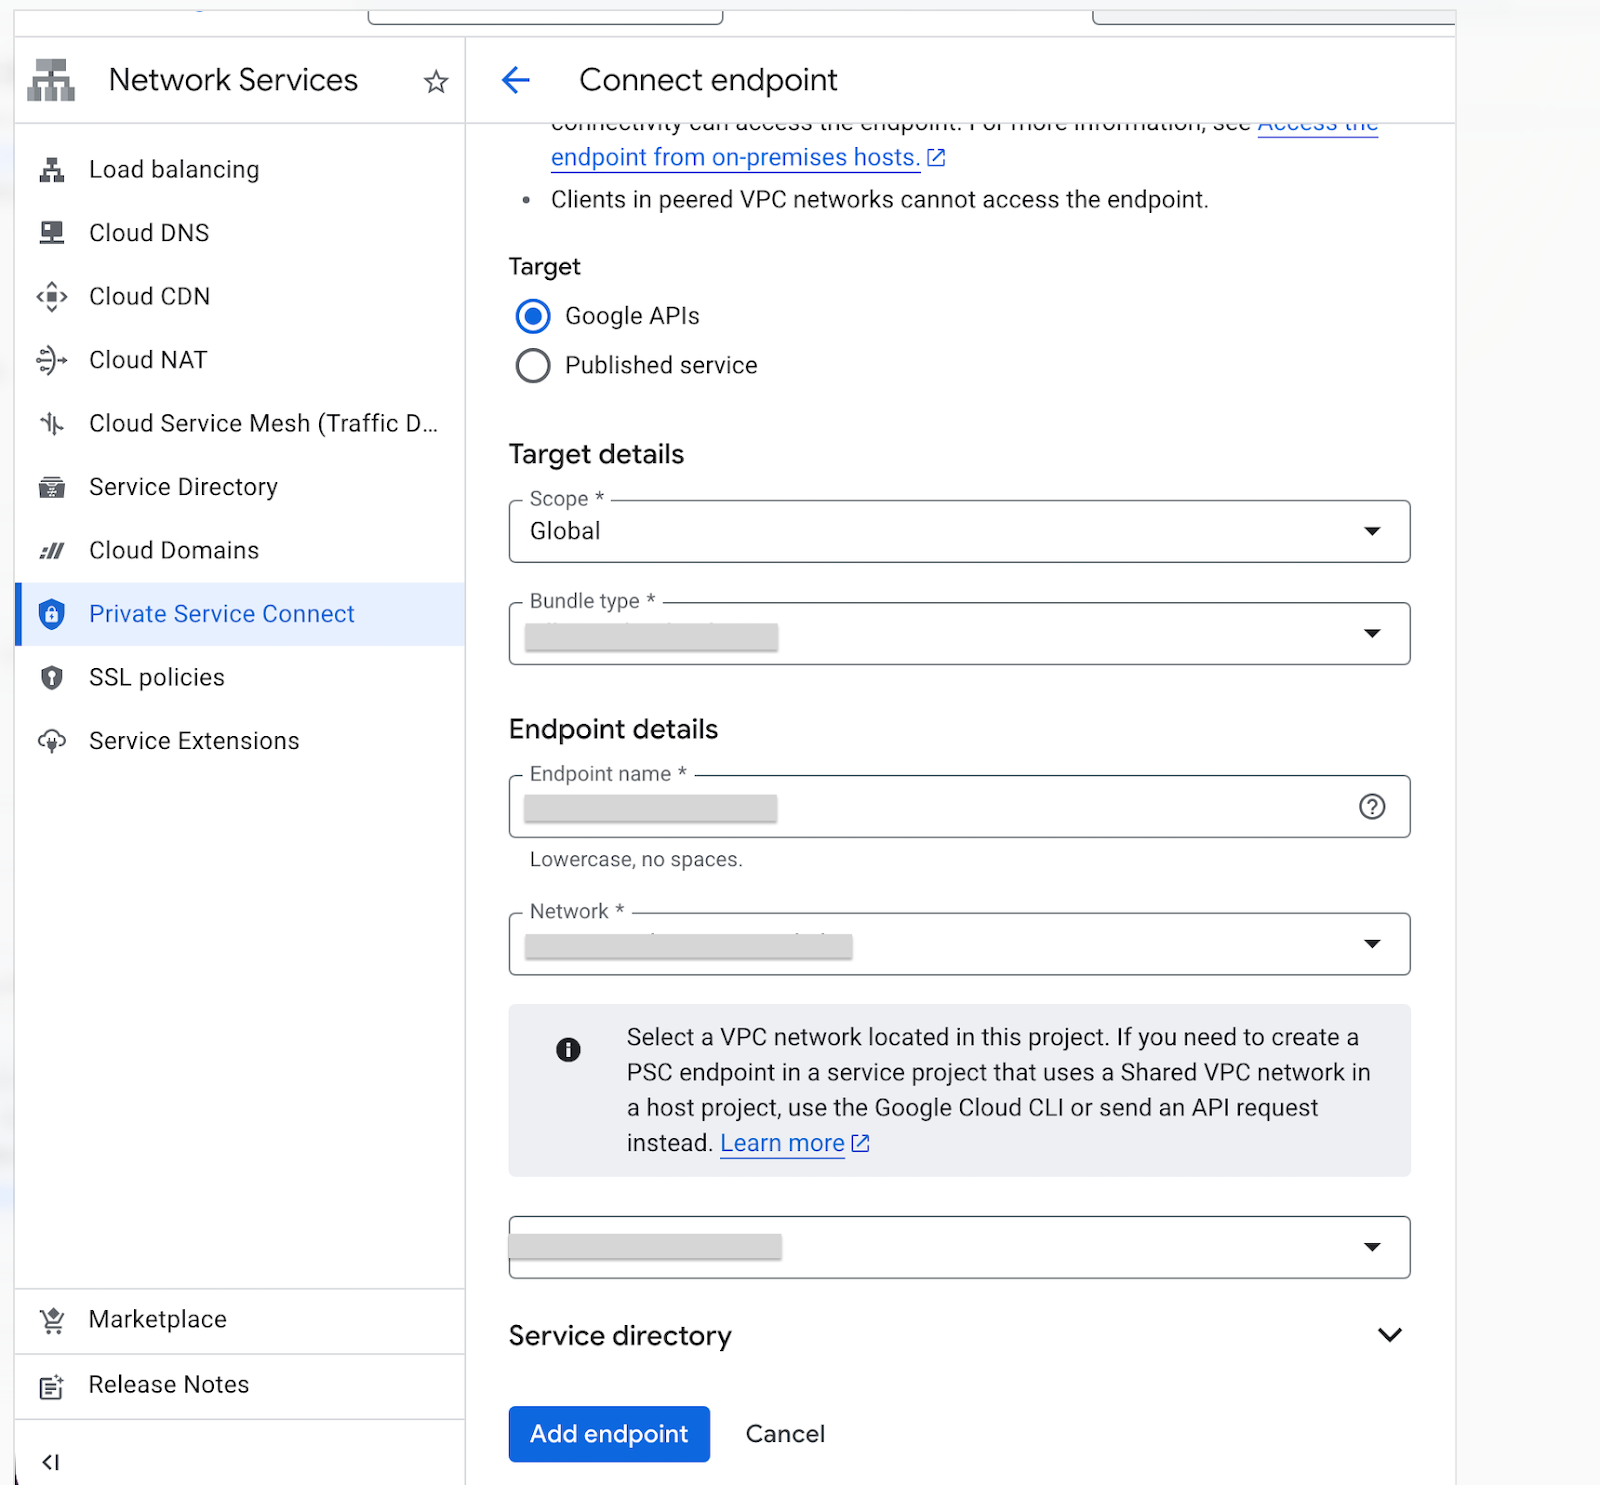This screenshot has height=1485, width=1600.
Task: Click the Private Service Connect shield icon
Action: (52, 614)
